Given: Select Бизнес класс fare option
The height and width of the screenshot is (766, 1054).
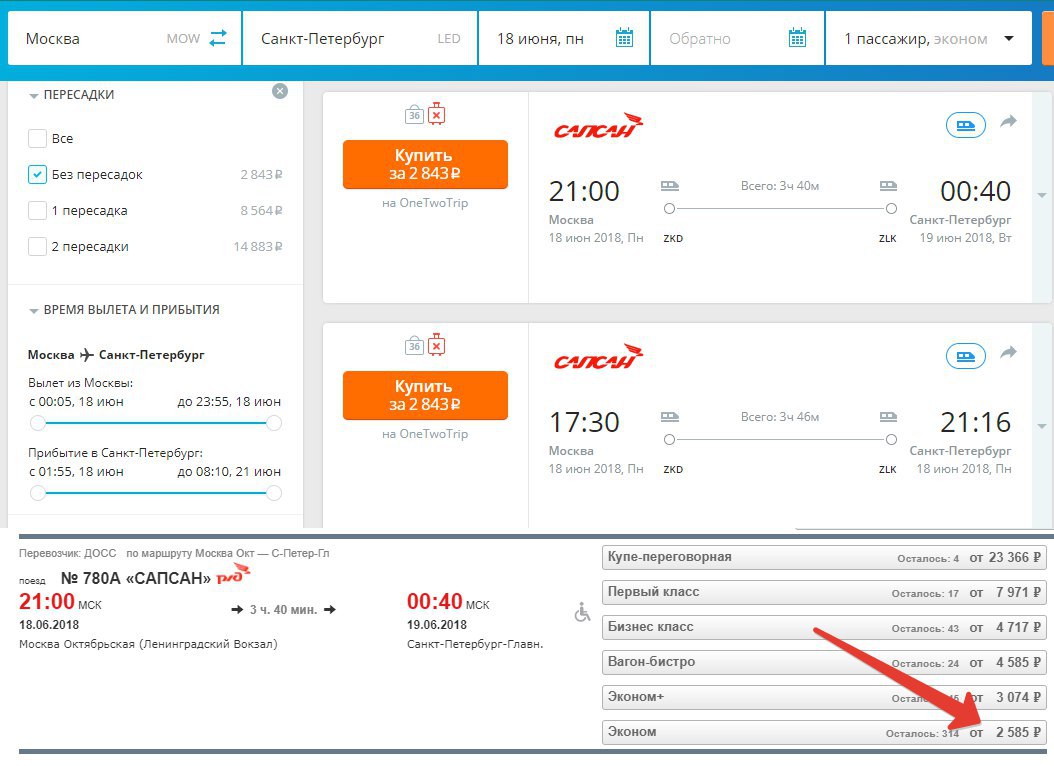Looking at the screenshot, I should pyautogui.click(x=824, y=627).
